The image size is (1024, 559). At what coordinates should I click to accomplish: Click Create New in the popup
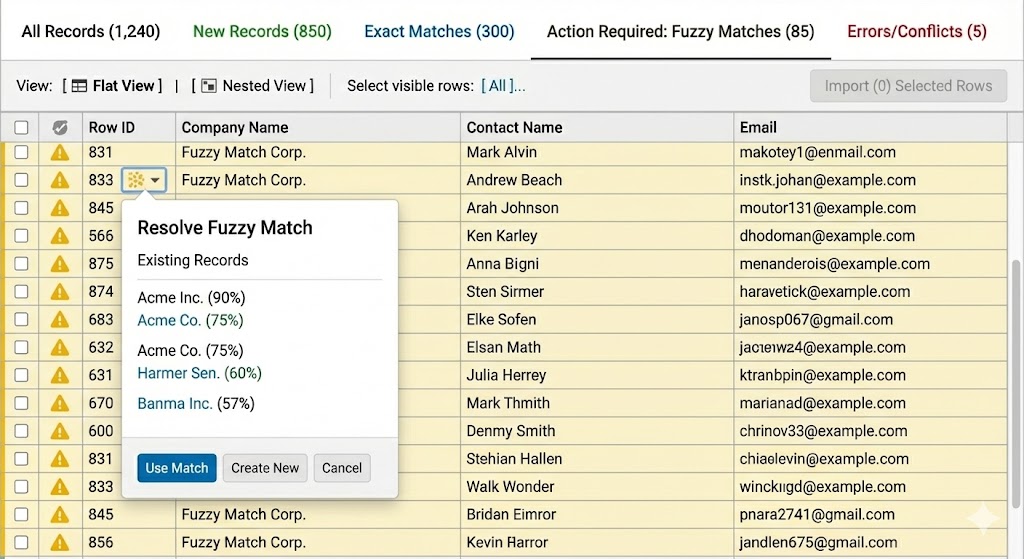pos(265,468)
